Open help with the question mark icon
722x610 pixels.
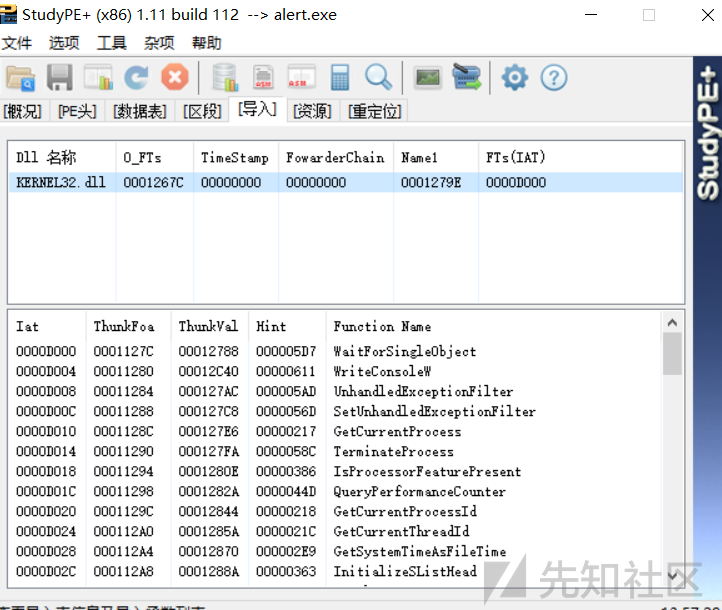coord(554,77)
